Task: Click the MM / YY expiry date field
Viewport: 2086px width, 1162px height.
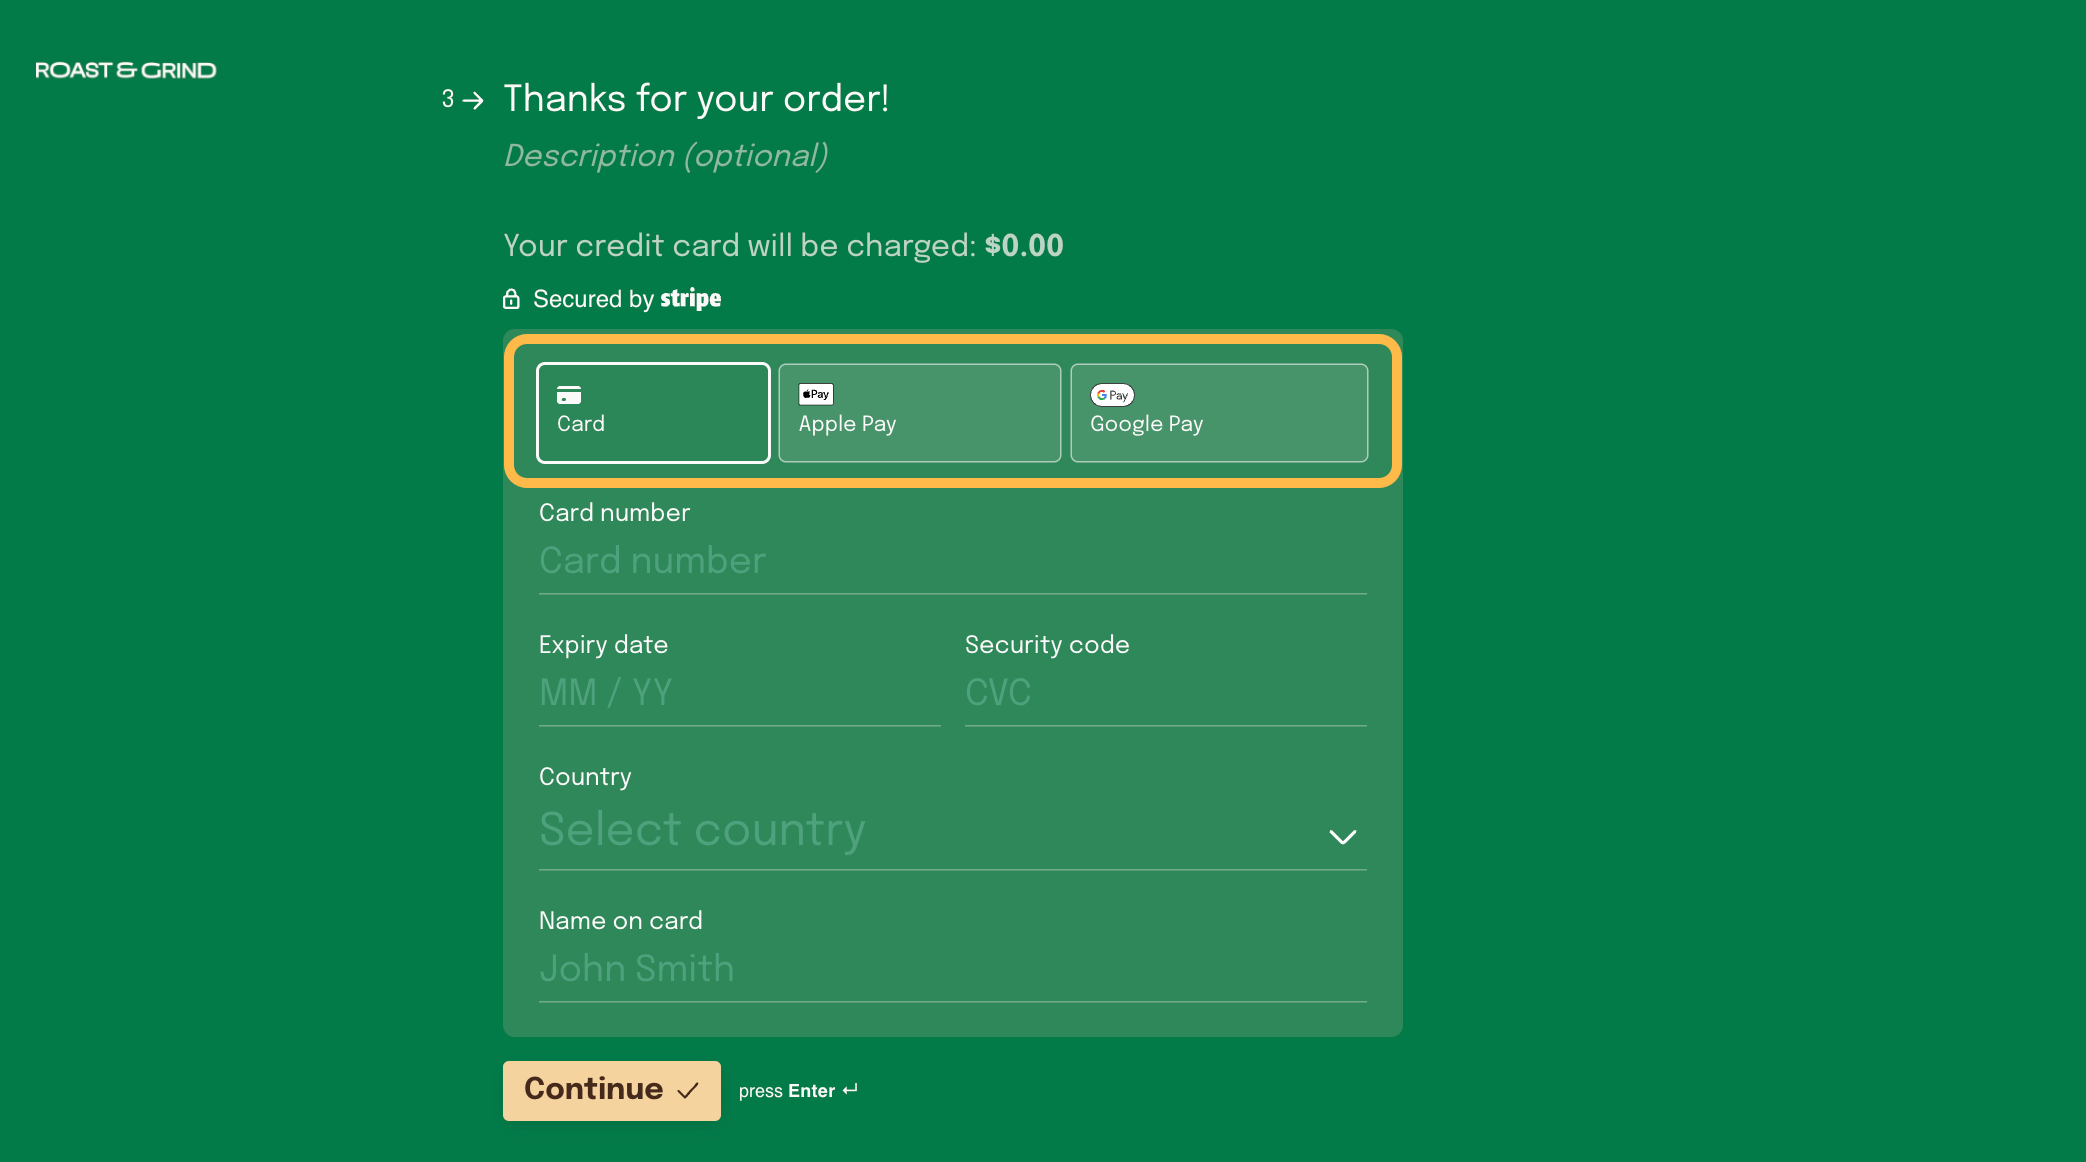Action: click(739, 693)
